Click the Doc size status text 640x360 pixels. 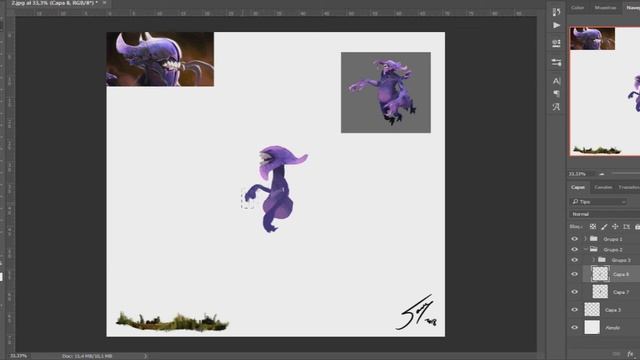point(87,356)
